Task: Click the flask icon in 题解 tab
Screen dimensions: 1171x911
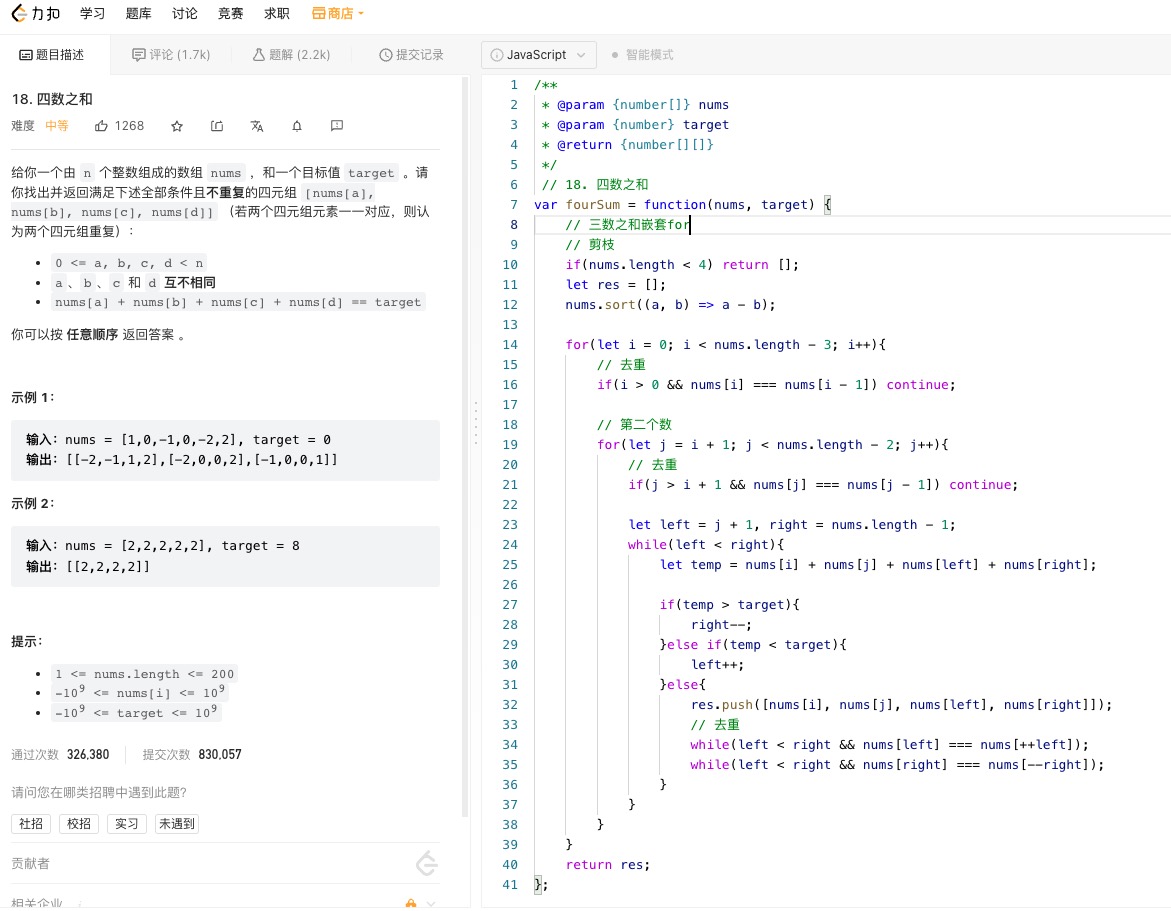Action: (258, 55)
